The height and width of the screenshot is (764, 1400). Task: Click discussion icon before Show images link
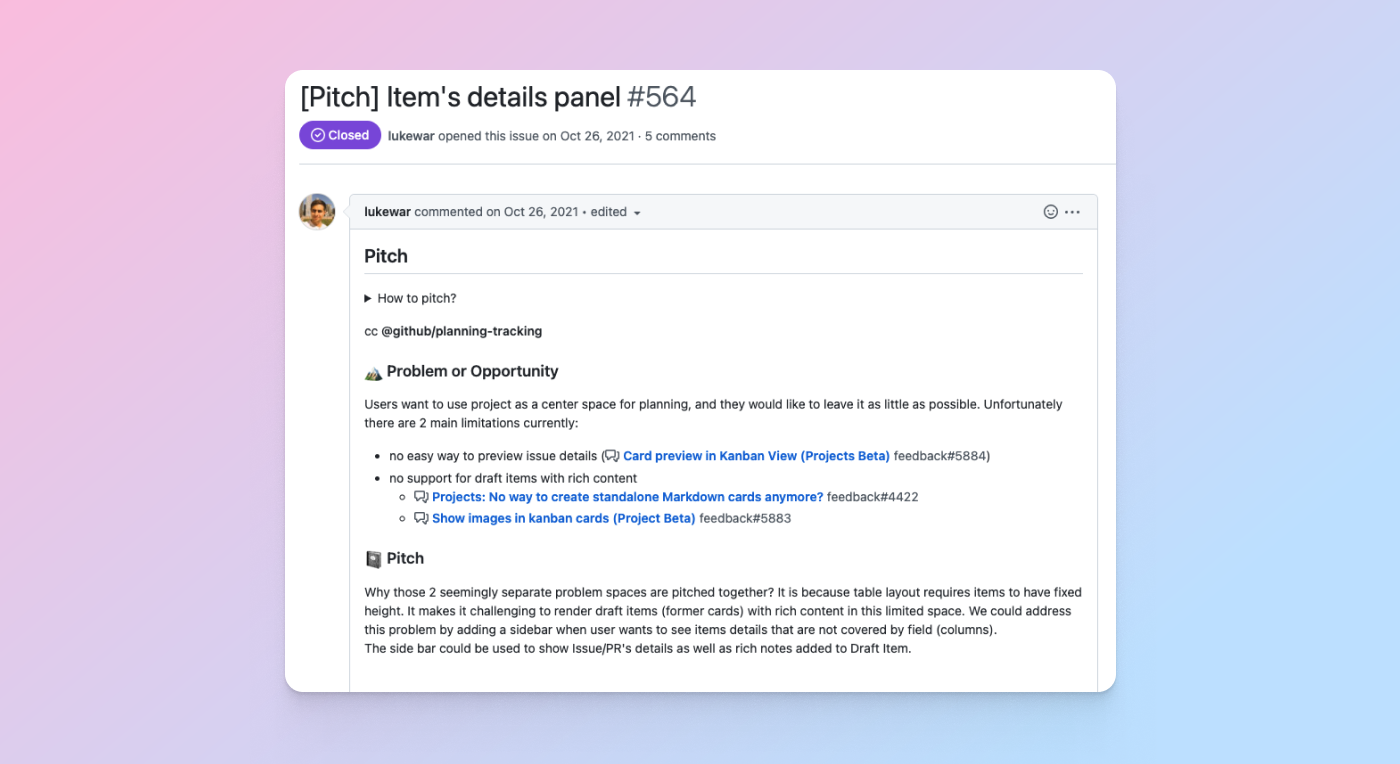coord(421,519)
